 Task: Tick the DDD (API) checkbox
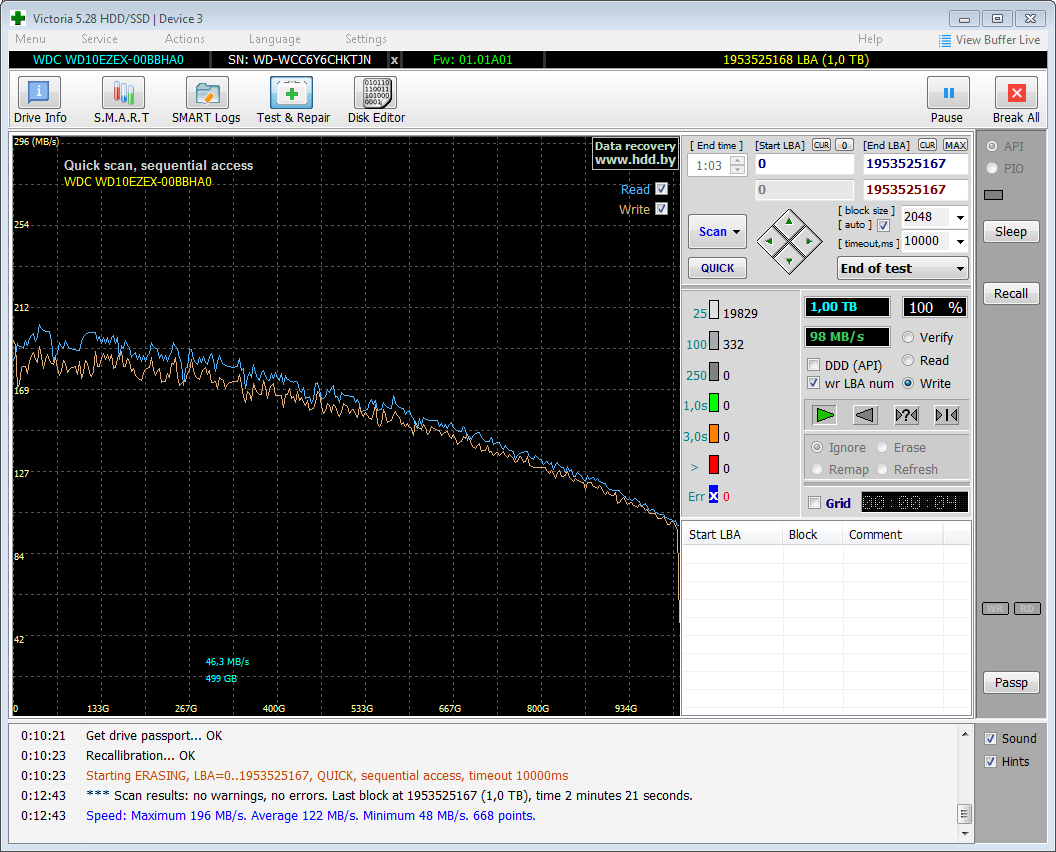point(814,365)
